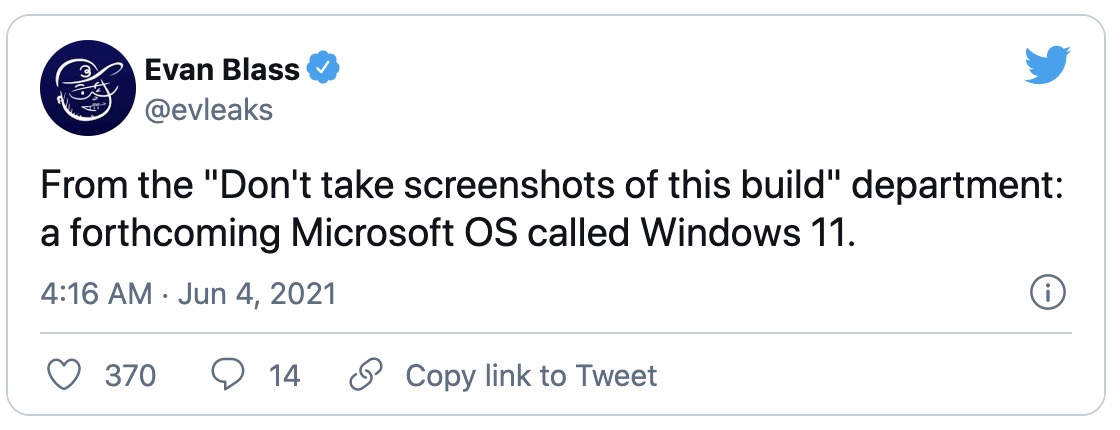Open the circled info icon
1120x430 pixels.
pos(1049,294)
